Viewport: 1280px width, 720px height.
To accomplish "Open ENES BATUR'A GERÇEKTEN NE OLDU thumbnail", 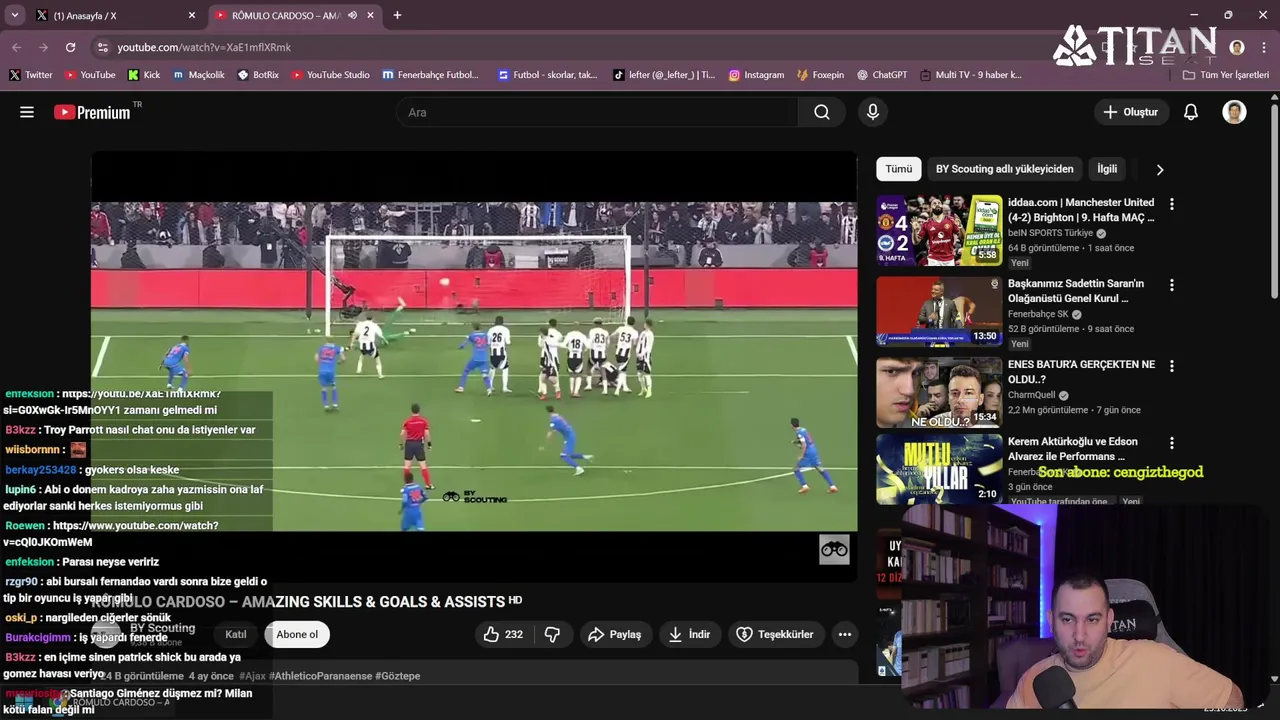I will click(x=939, y=392).
